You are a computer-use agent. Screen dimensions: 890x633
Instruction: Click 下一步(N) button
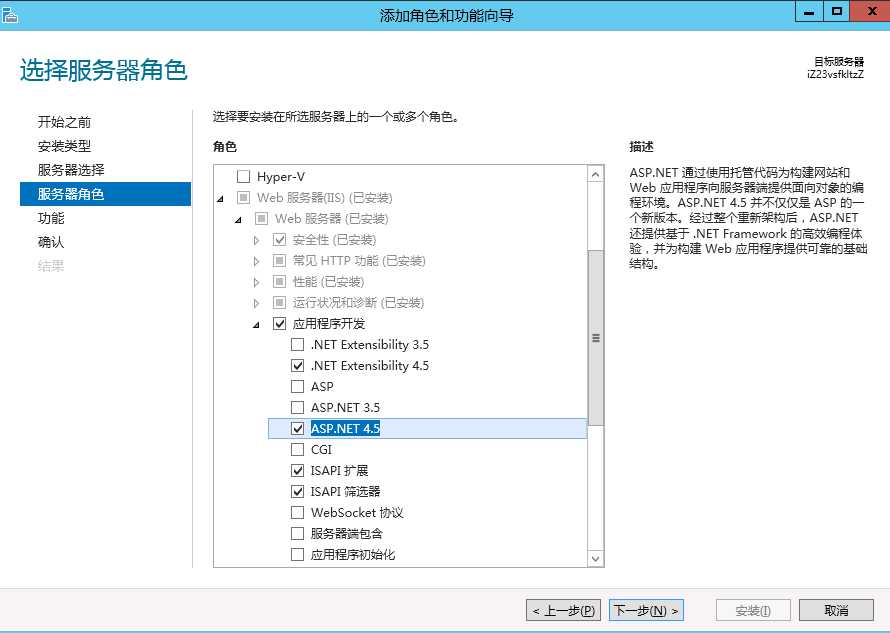pyautogui.click(x=646, y=610)
